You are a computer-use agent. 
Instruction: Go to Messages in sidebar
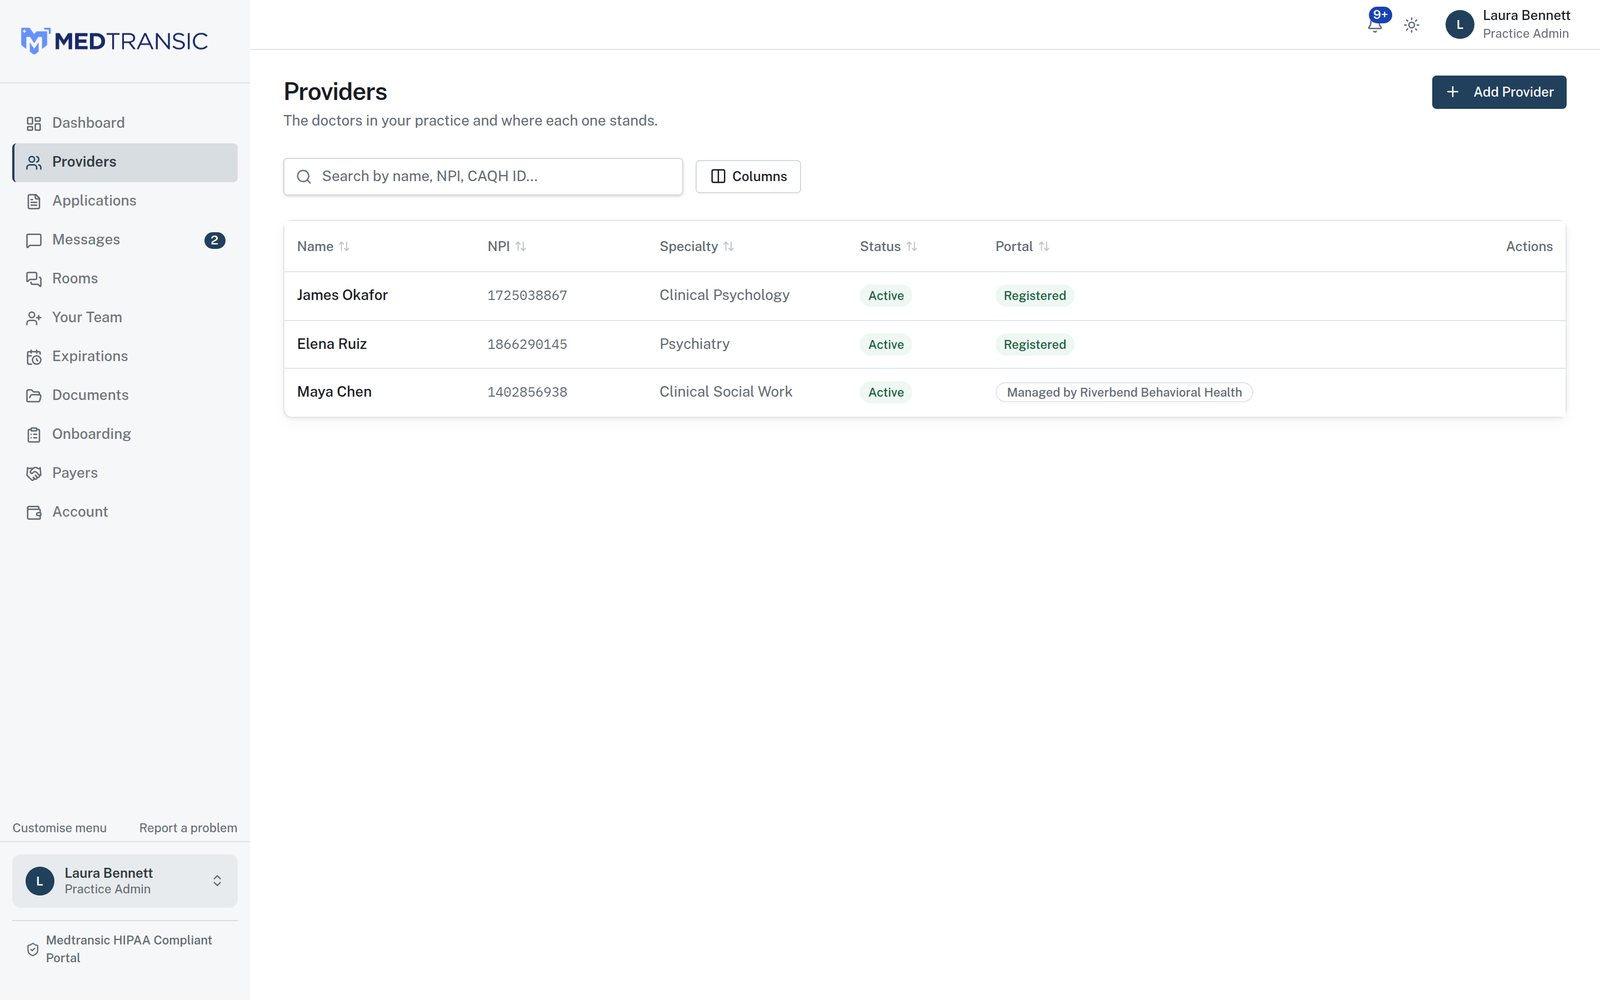tap(125, 240)
